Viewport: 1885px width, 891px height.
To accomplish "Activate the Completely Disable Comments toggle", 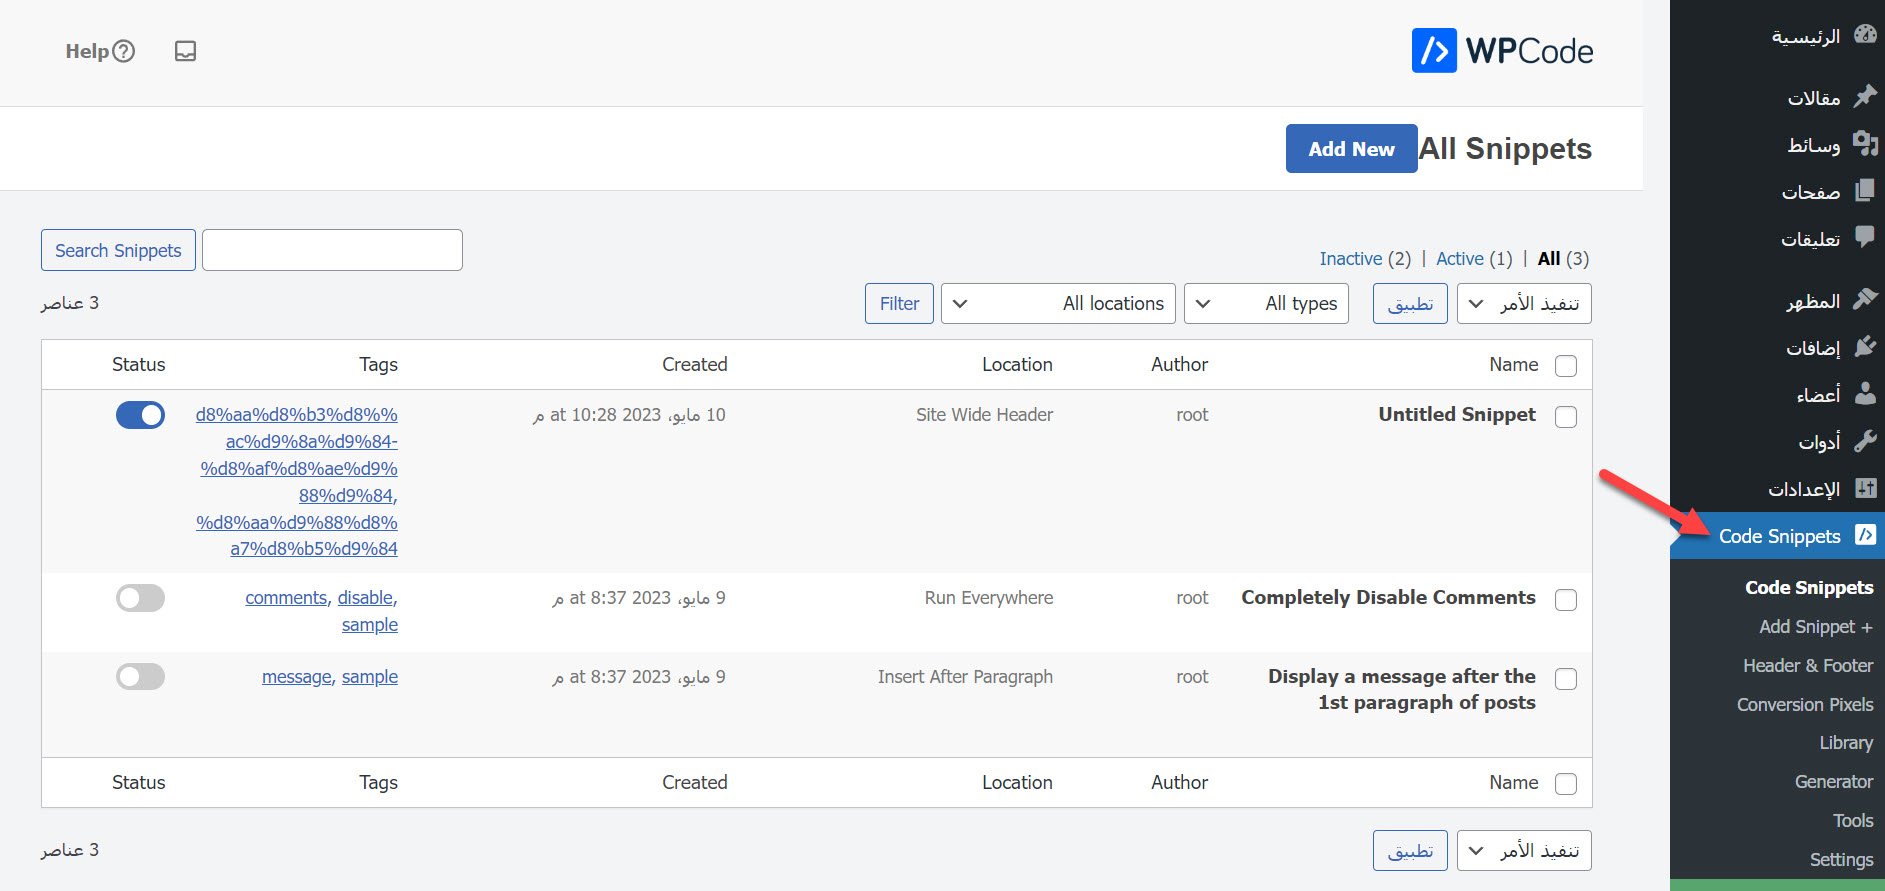I will click(140, 598).
